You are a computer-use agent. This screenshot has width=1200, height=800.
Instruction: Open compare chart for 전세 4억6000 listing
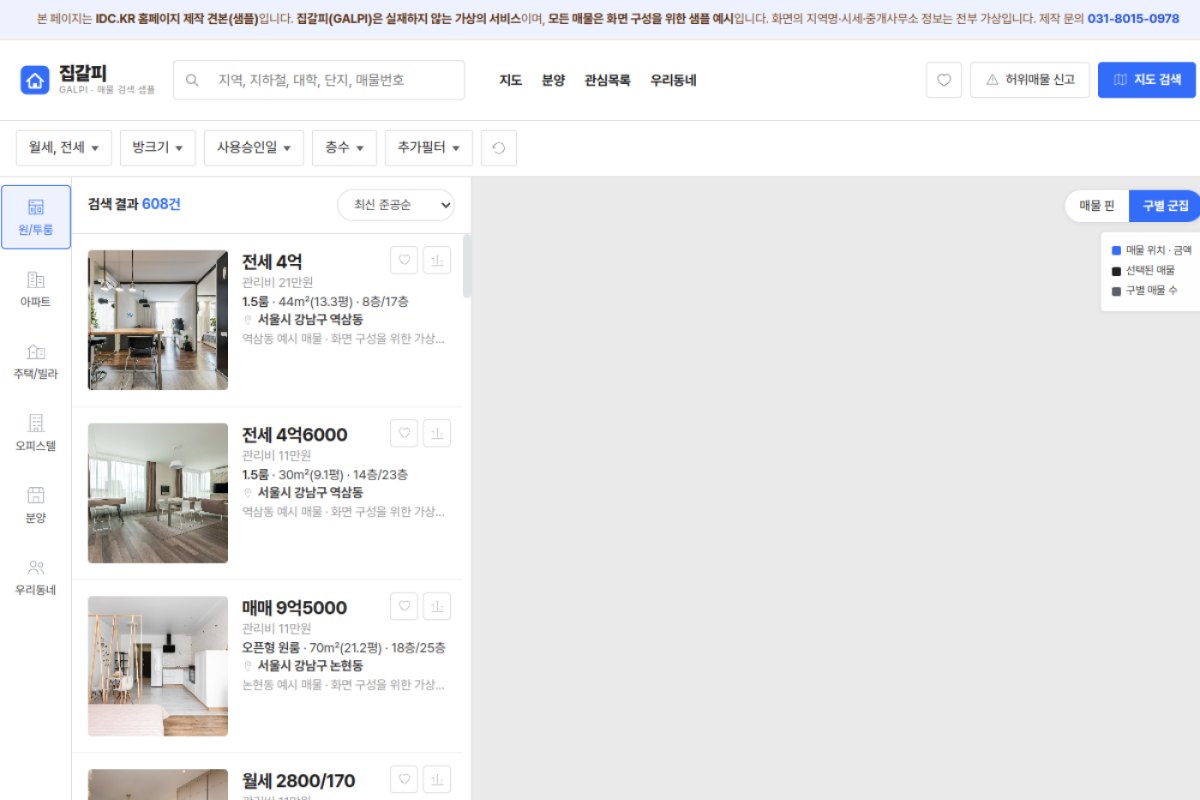[x=437, y=433]
